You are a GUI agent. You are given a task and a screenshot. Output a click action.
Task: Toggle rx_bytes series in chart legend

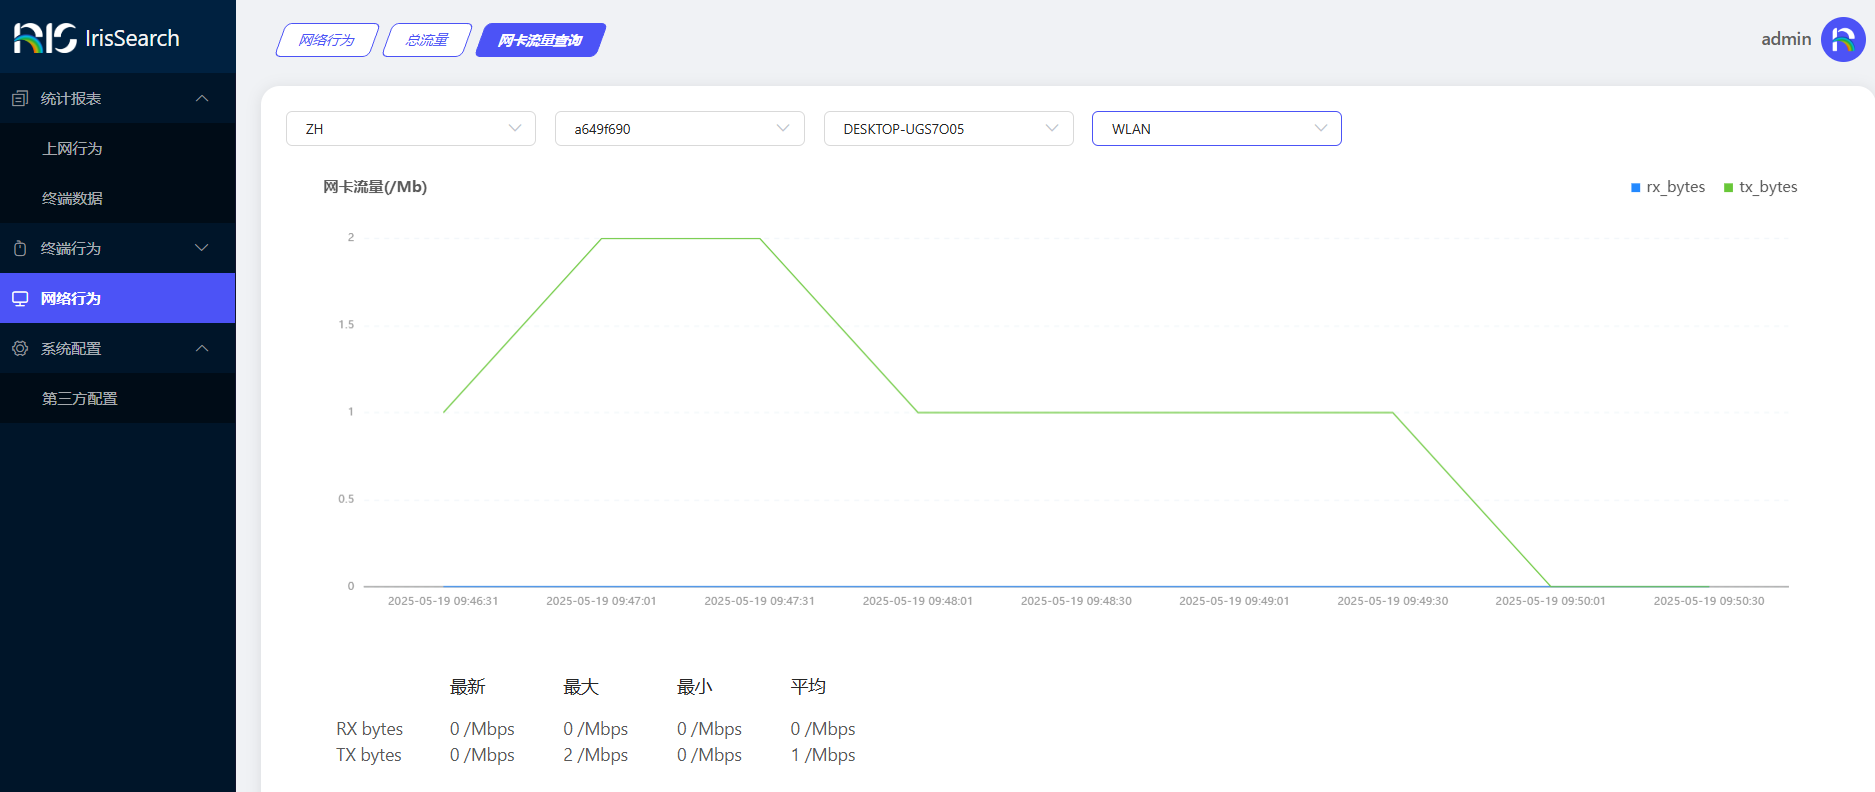1667,187
